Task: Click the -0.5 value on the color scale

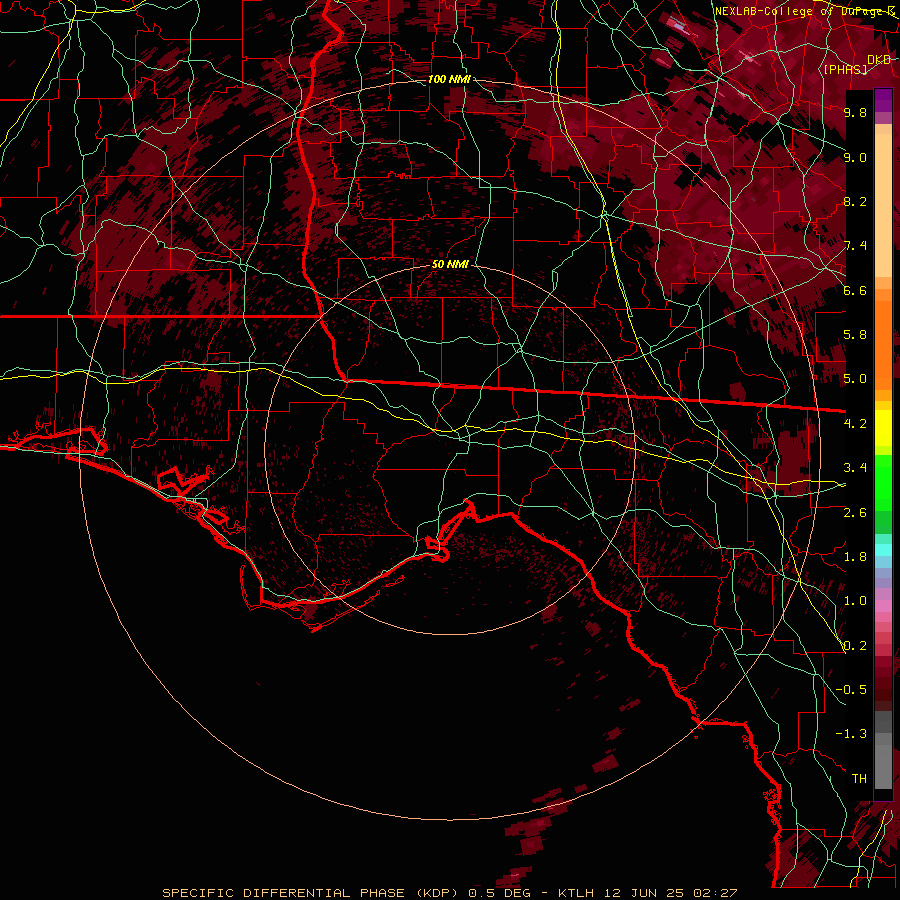Action: click(x=851, y=690)
